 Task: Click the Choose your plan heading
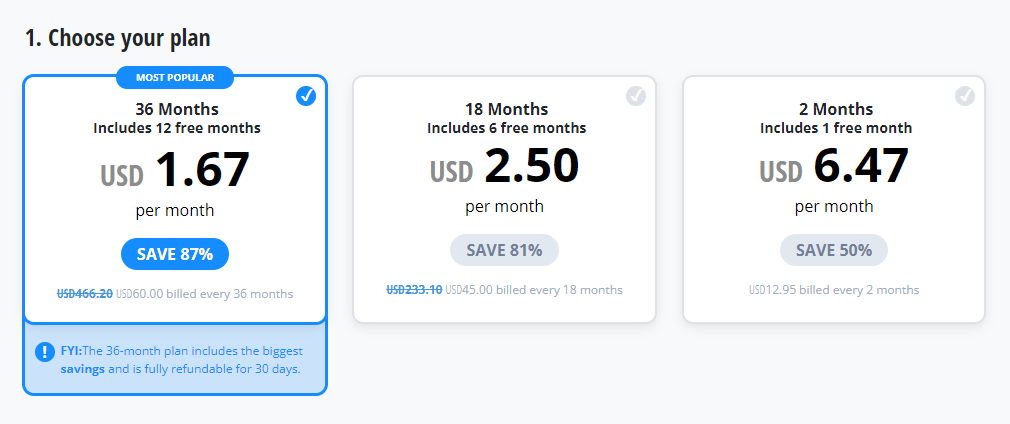(118, 38)
